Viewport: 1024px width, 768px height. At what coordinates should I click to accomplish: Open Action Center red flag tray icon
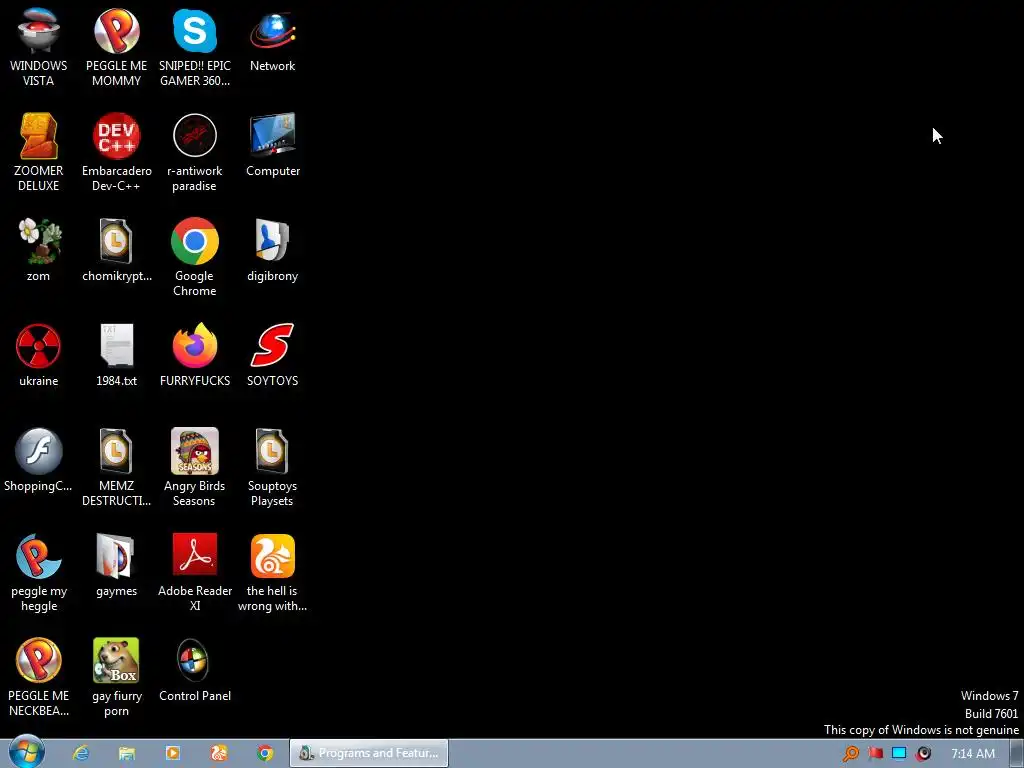pos(875,754)
